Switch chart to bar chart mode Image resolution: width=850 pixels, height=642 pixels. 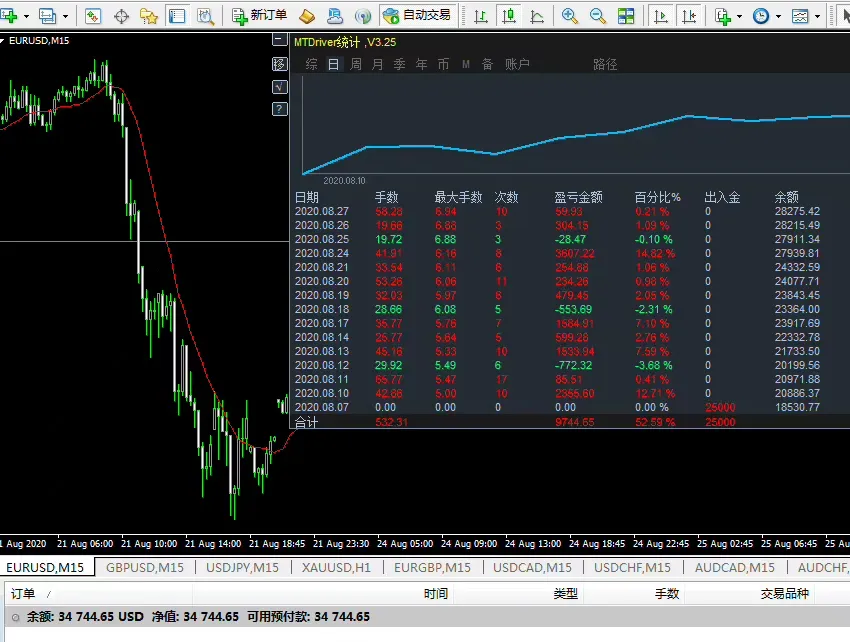480,16
